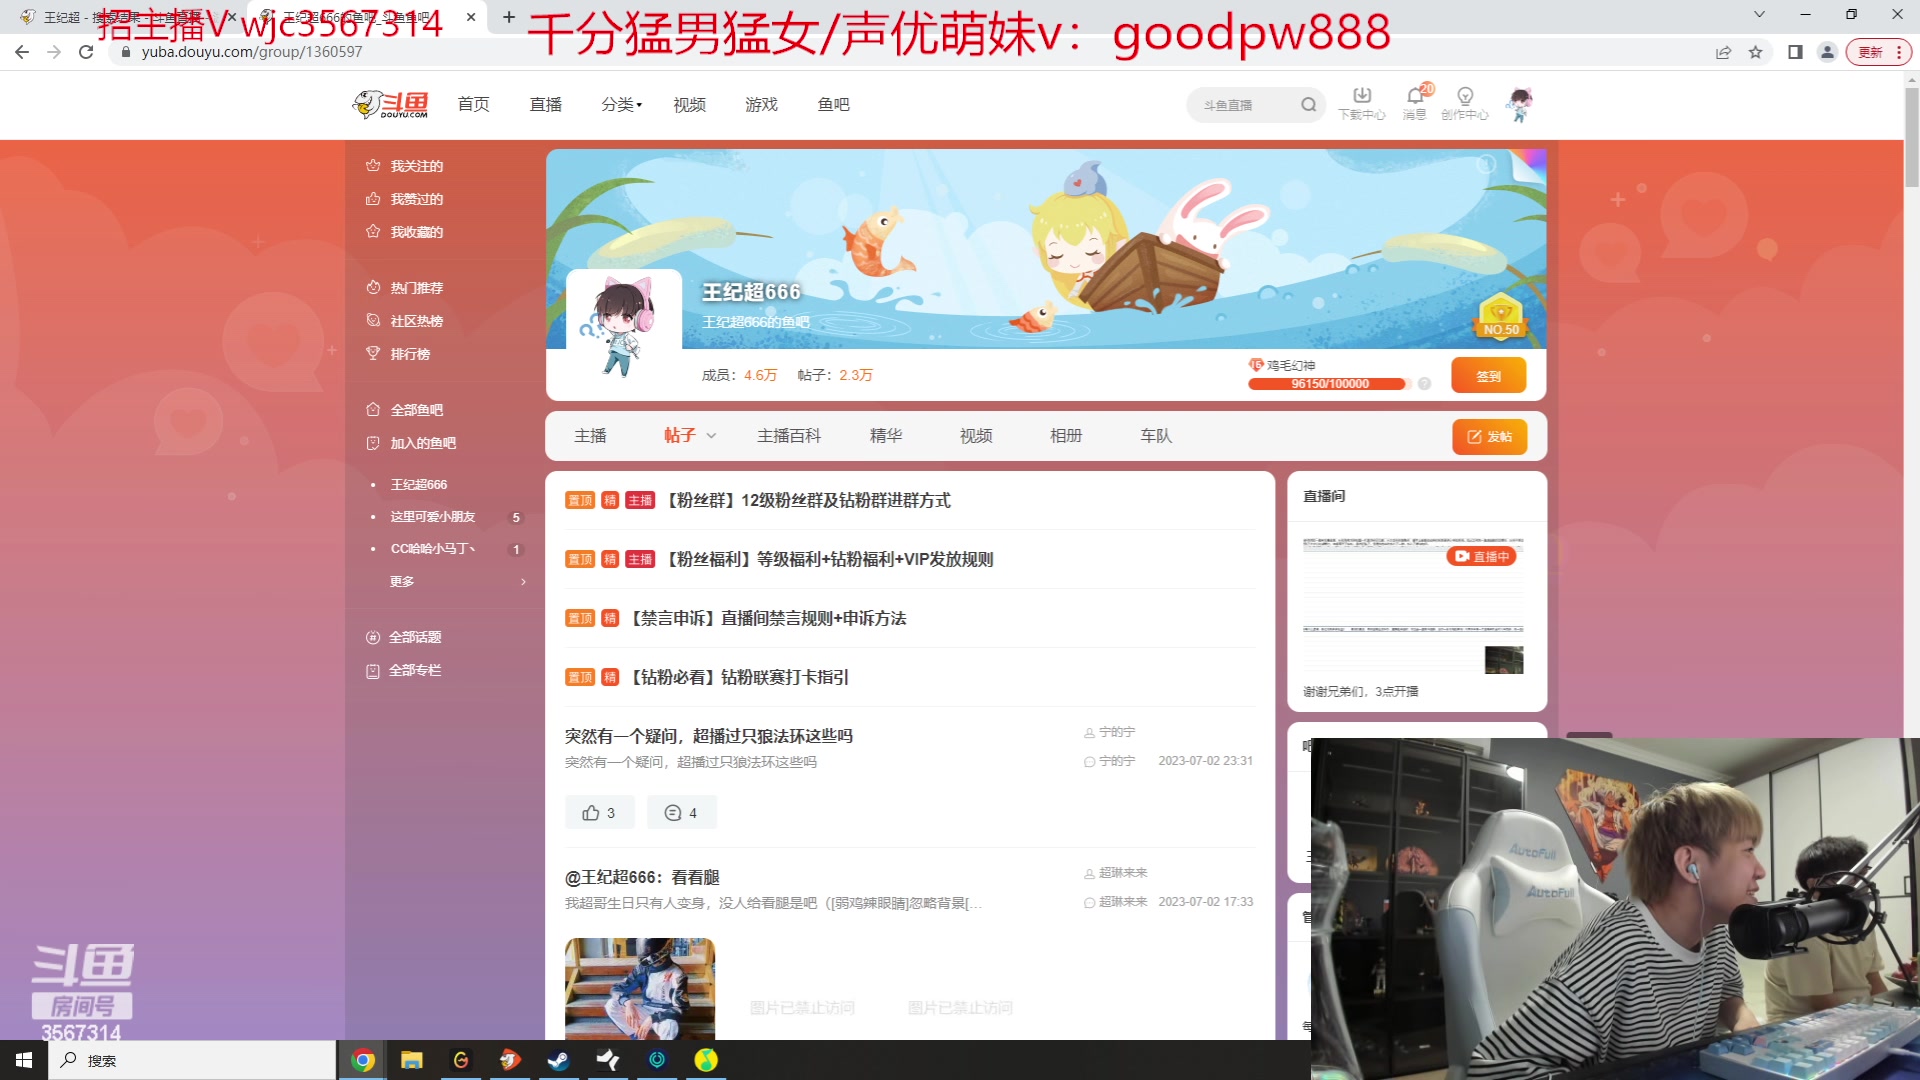Open 首页 in top navigation
This screenshot has height=1080, width=1920.
(x=474, y=104)
